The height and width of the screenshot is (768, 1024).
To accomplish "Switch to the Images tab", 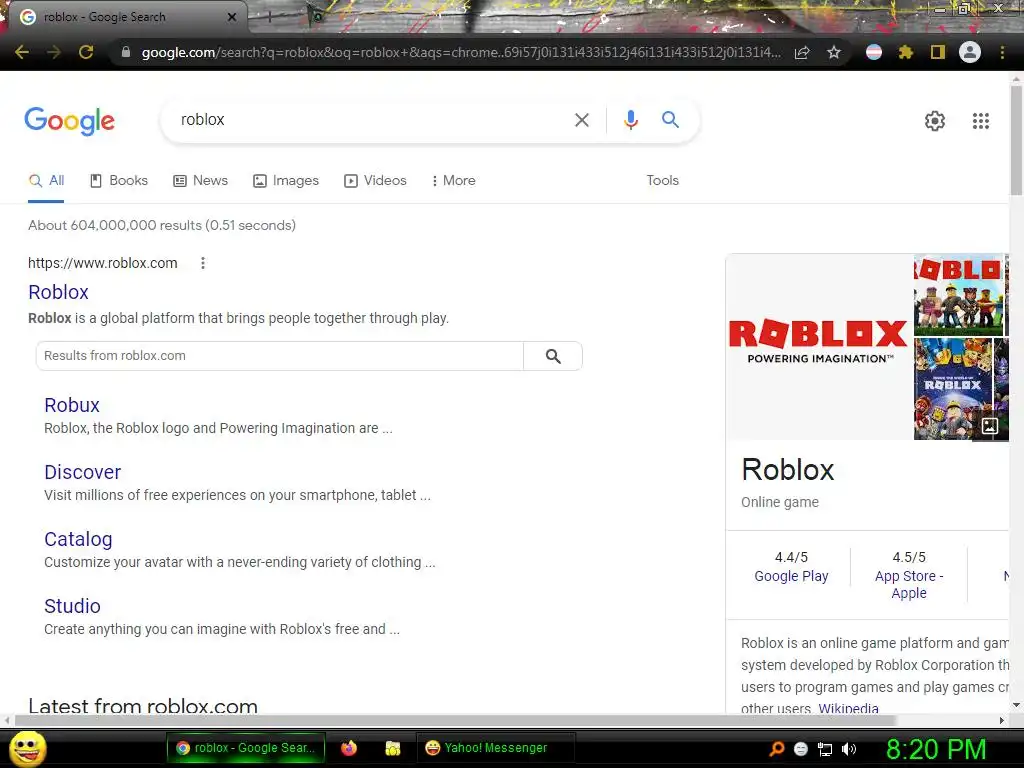I will [x=286, y=181].
